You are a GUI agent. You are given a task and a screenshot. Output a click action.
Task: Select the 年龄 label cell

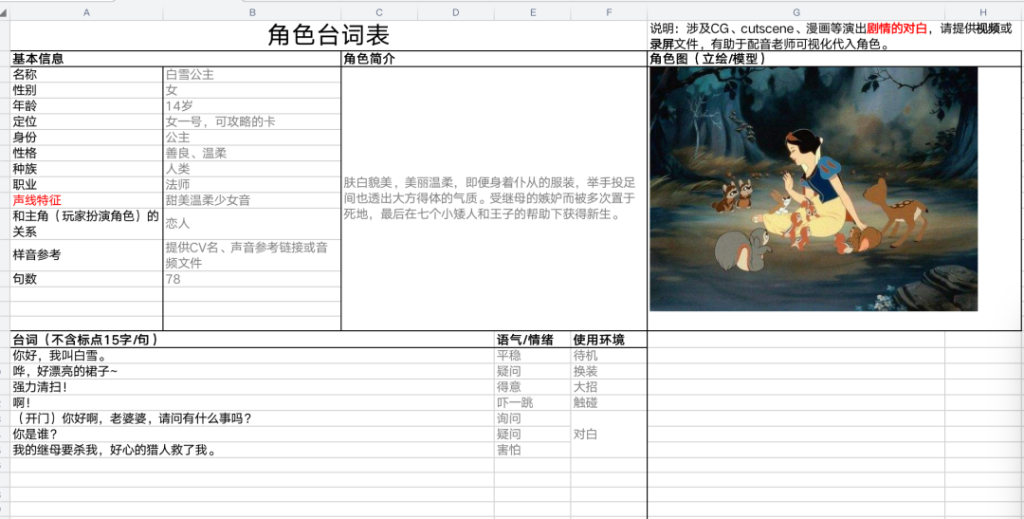point(87,106)
